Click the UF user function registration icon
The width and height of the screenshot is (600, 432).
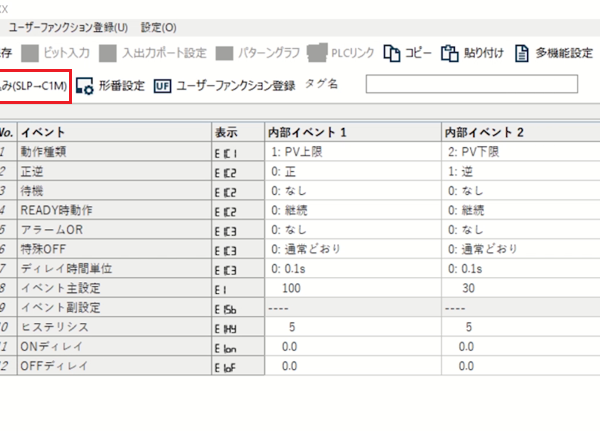162,85
